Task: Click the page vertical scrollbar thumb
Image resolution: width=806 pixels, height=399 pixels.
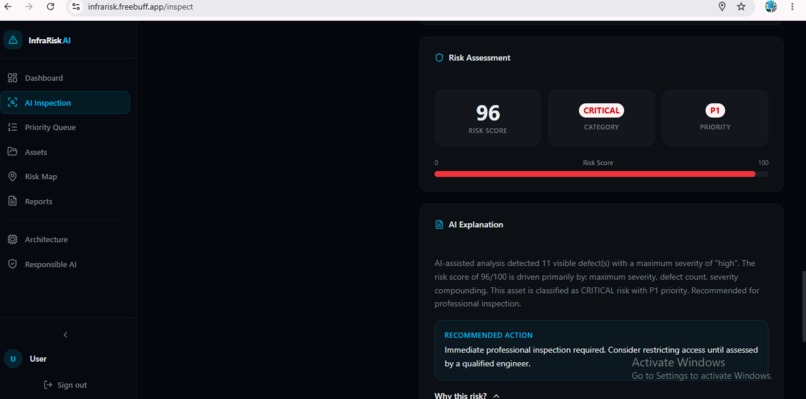Action: pos(803,305)
